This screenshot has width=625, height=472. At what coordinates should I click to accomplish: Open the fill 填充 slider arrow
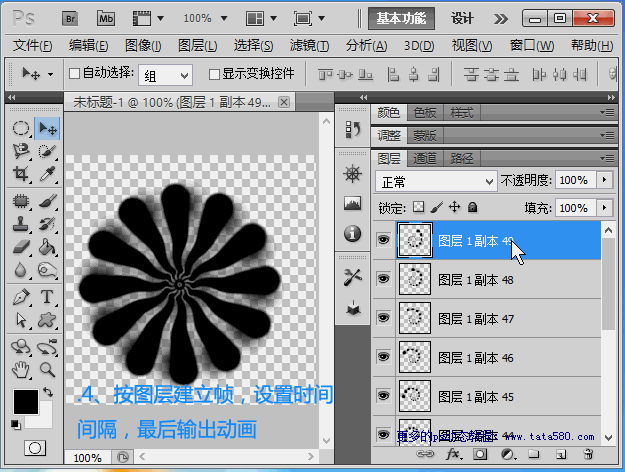pos(604,208)
